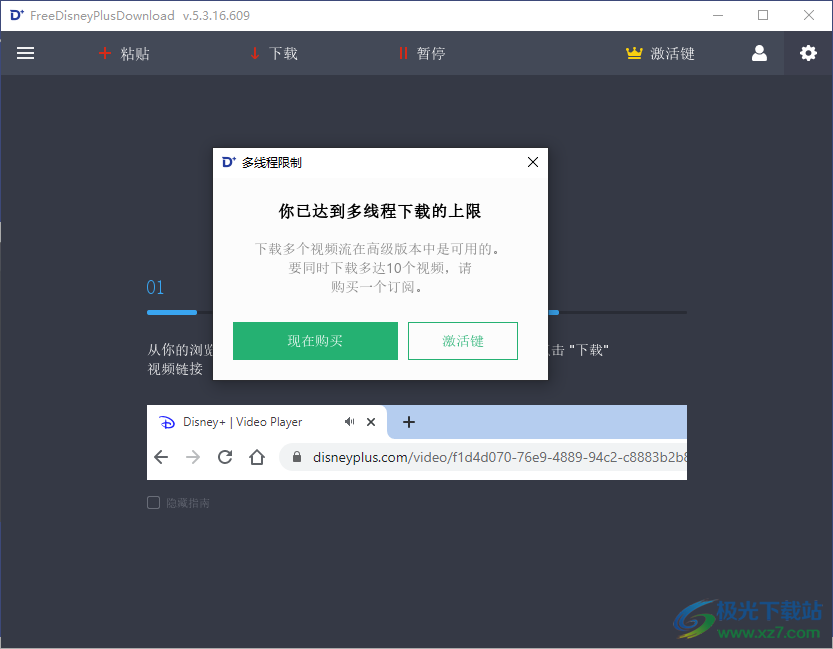The width and height of the screenshot is (833, 649).
Task: Close the FreeDisneyPlusDownload window
Action: coord(809,15)
